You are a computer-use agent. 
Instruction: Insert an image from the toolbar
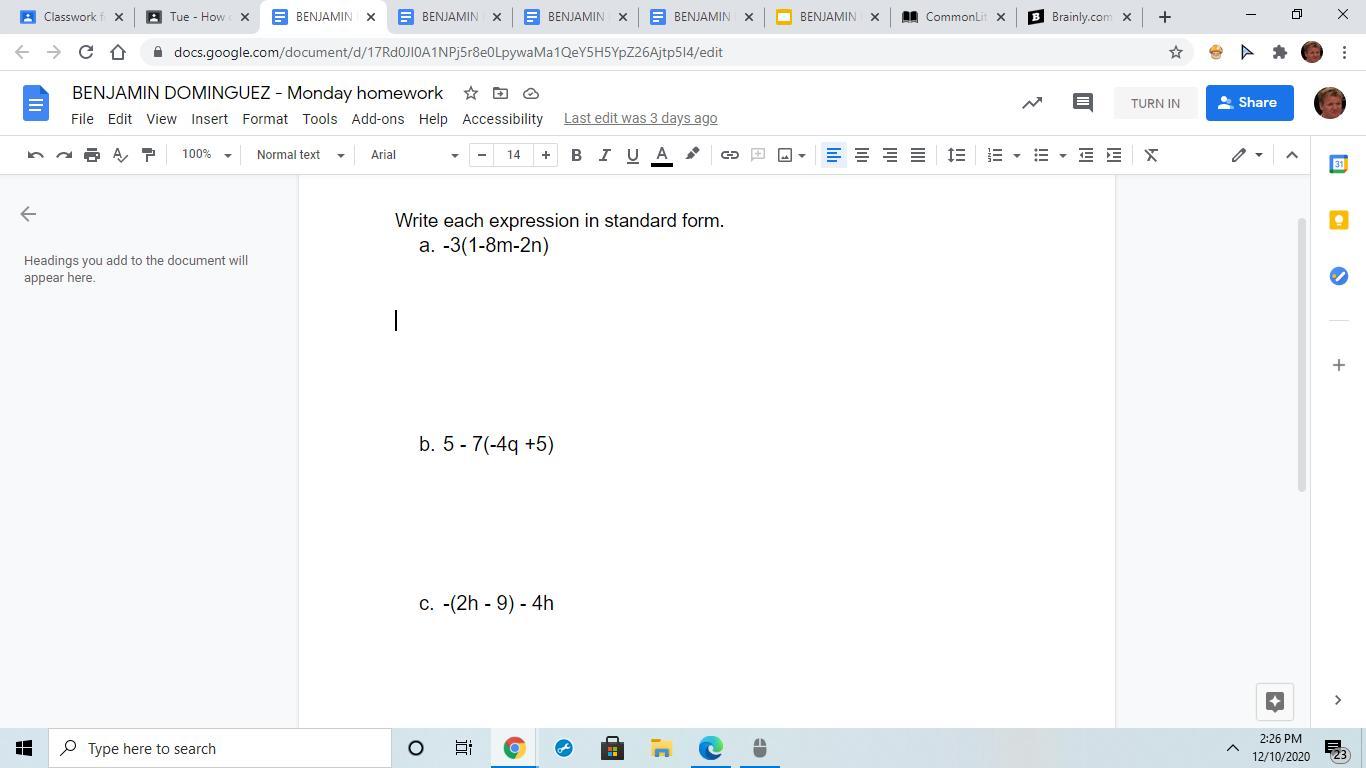point(785,155)
